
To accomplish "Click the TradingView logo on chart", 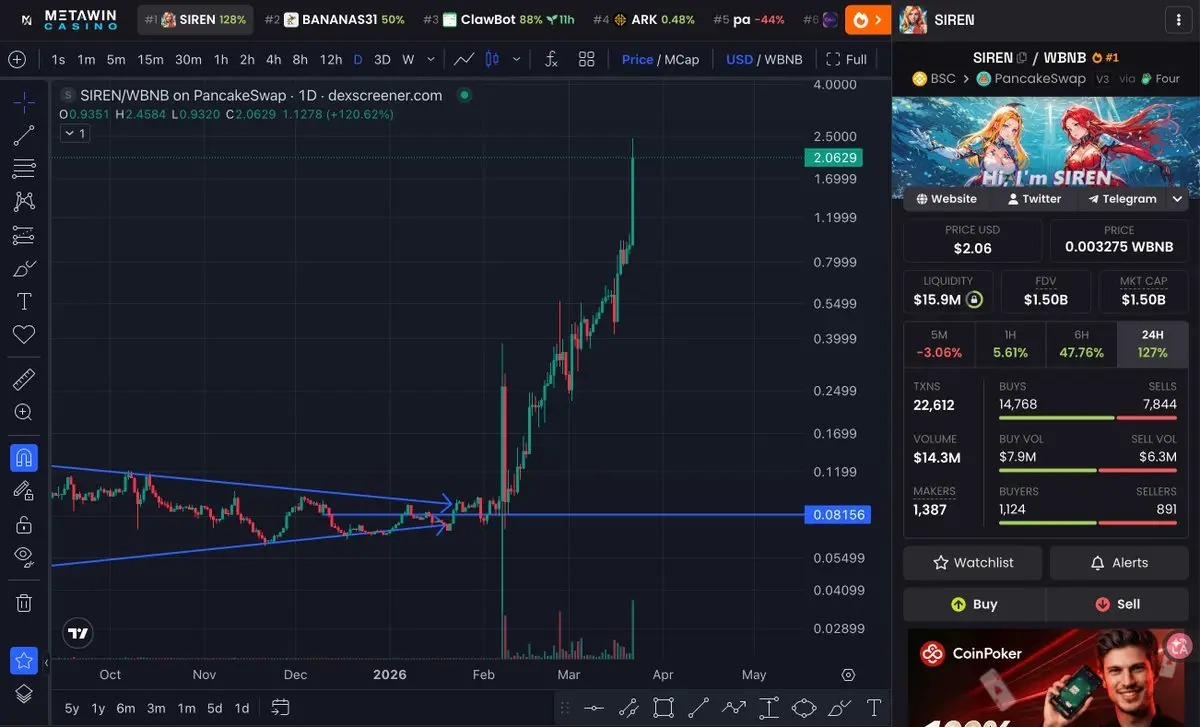I will (x=78, y=632).
